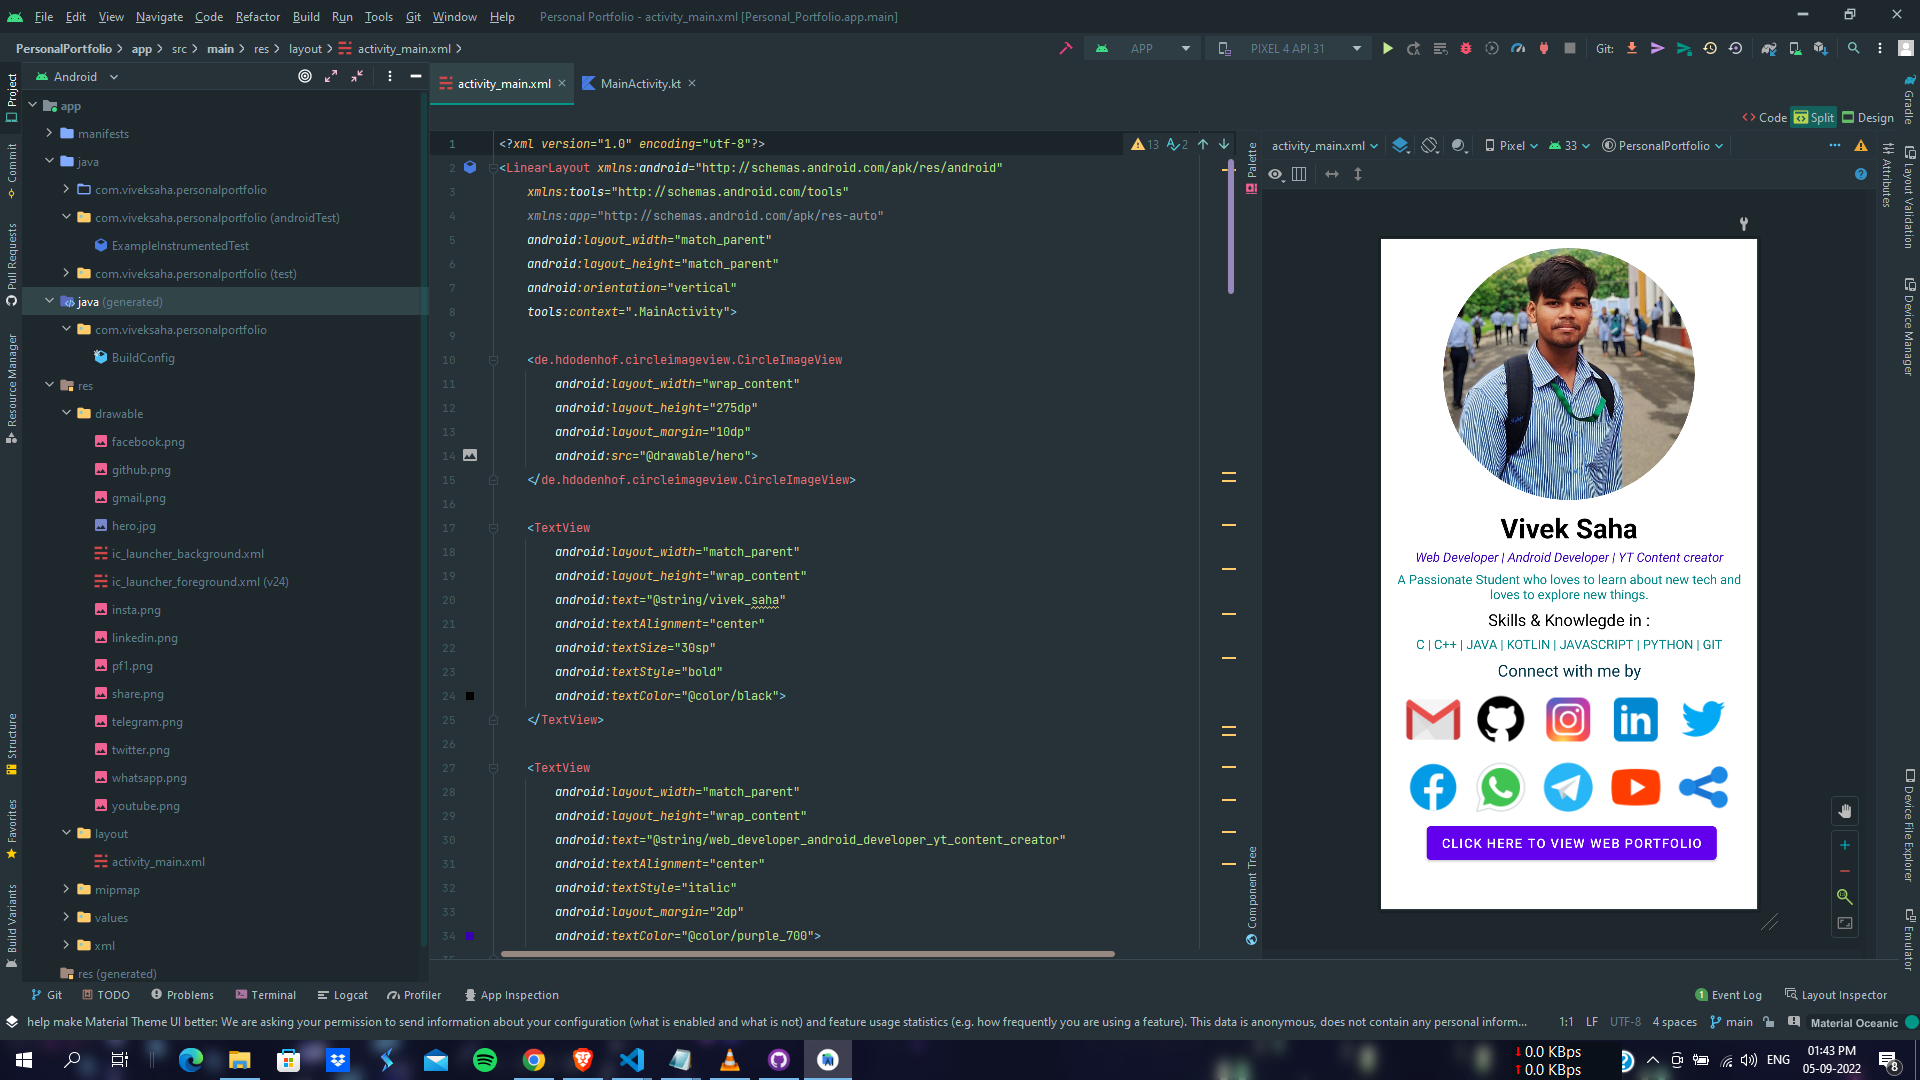Start debugging with the bug icon
The image size is (1920, 1080).
(1464, 47)
